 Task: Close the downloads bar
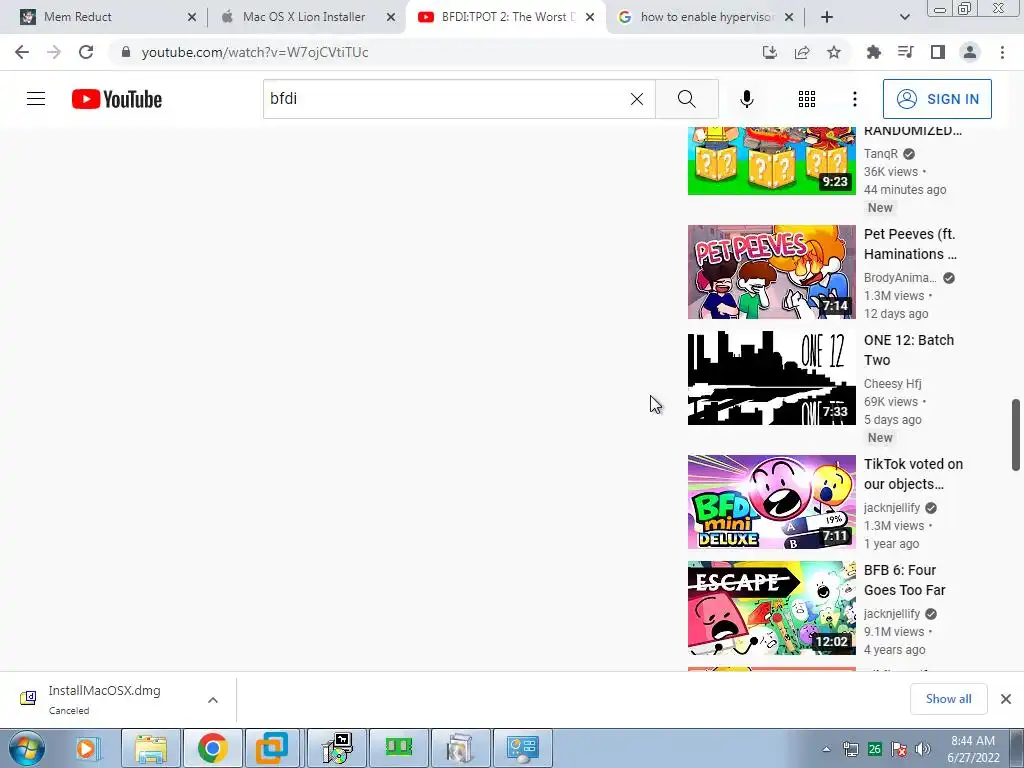(x=1006, y=699)
